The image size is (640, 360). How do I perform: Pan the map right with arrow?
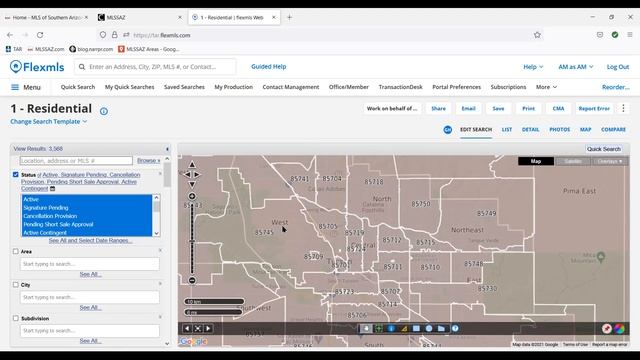[x=197, y=174]
